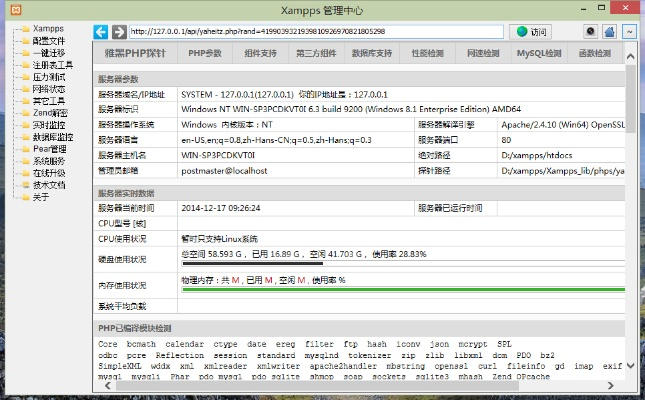Click the blue back arrow button
This screenshot has width=645, height=400.
click(x=102, y=31)
